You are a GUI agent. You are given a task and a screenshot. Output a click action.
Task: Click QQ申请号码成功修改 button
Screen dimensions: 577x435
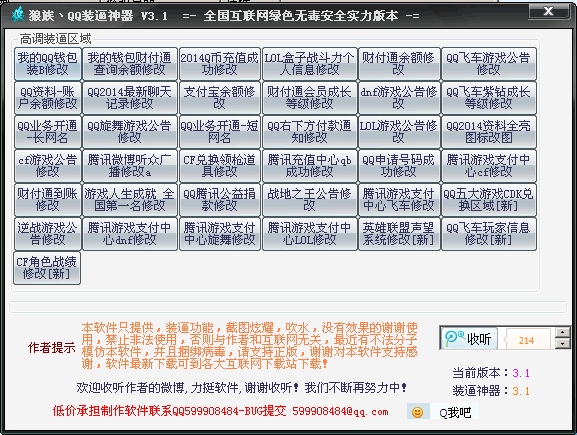click(x=399, y=166)
